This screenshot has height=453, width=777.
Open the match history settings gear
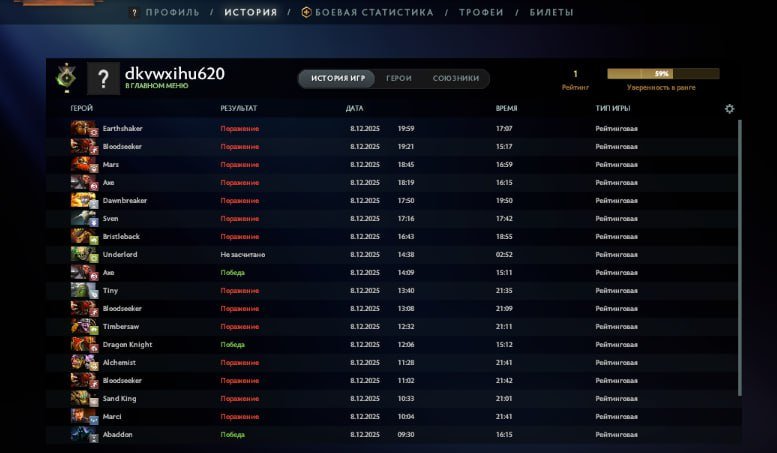(729, 109)
